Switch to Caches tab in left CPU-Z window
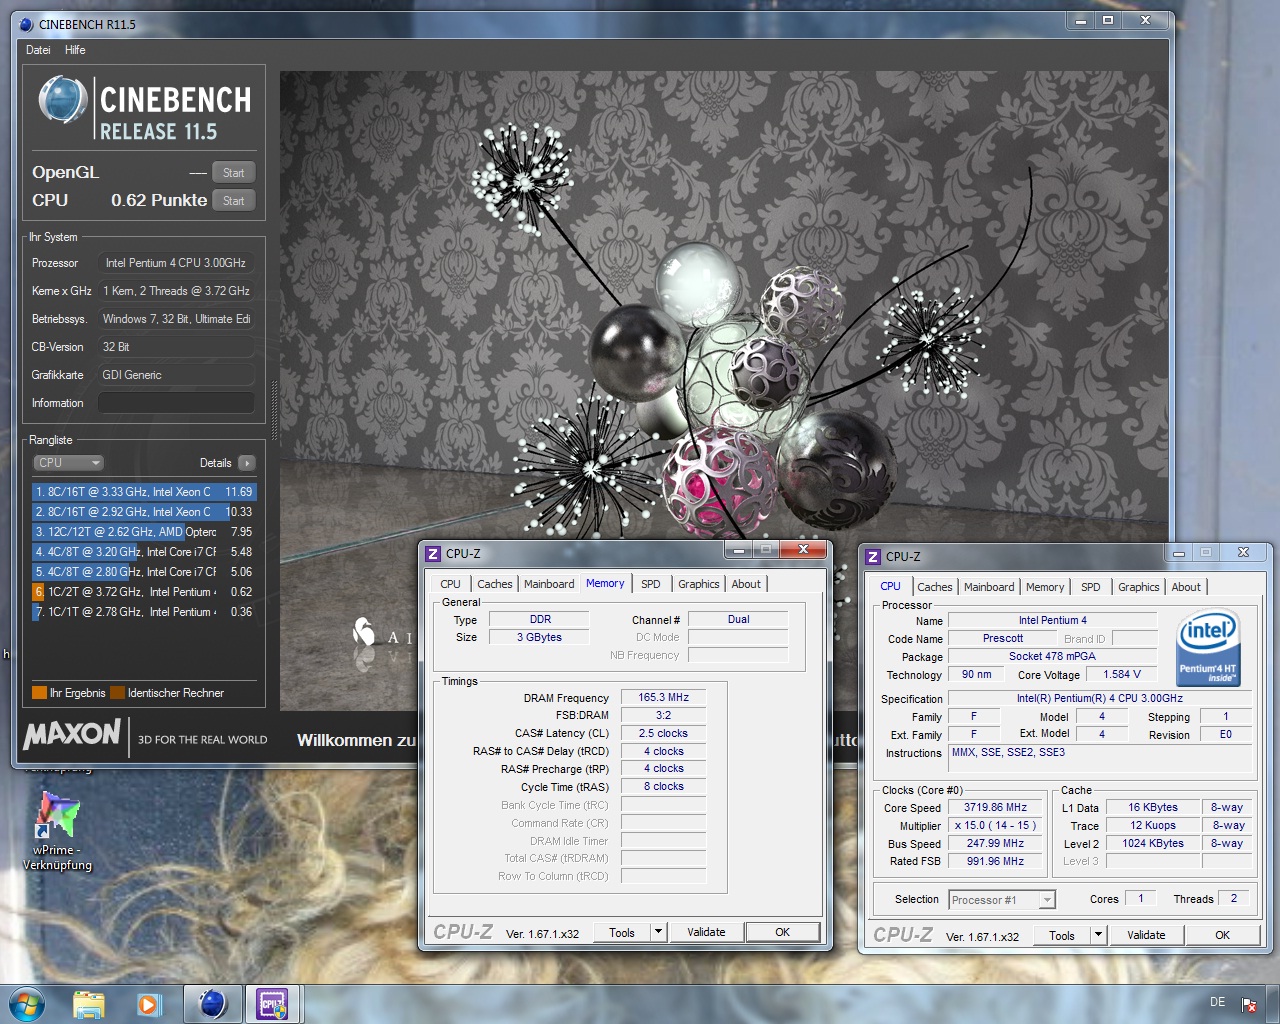This screenshot has height=1024, width=1280. pos(494,584)
